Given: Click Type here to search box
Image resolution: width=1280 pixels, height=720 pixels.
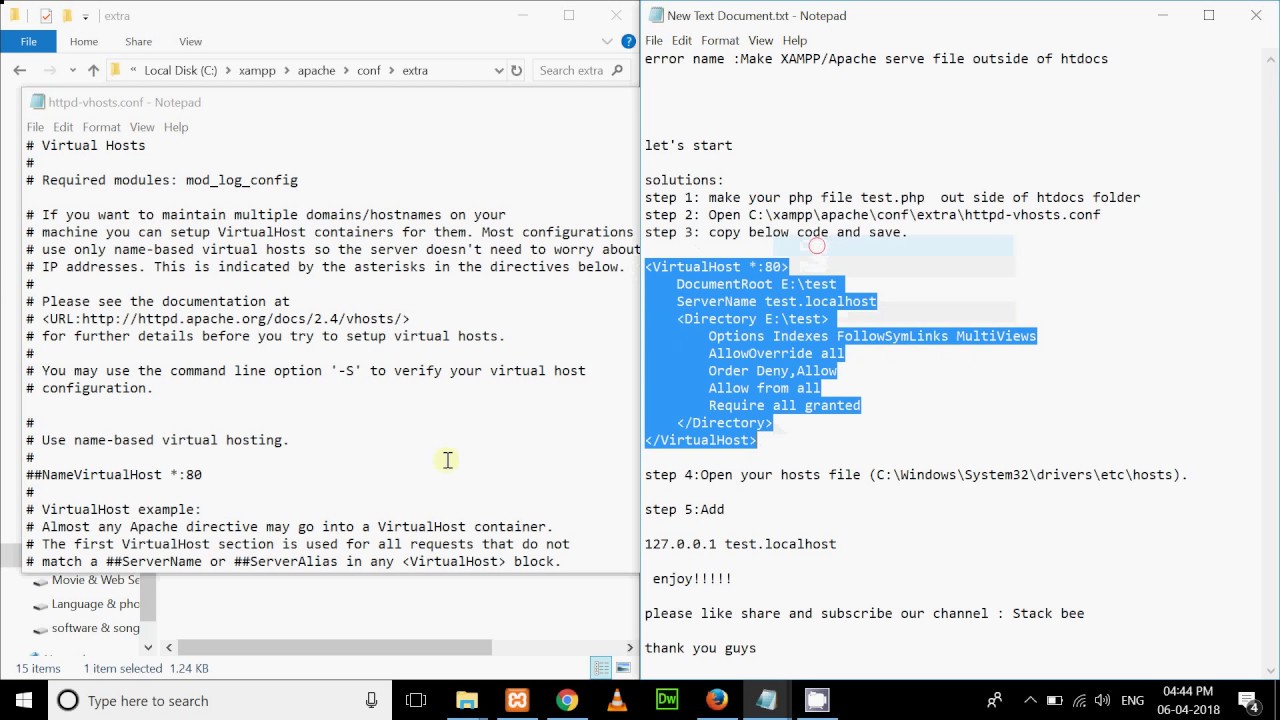Looking at the screenshot, I should [218, 700].
